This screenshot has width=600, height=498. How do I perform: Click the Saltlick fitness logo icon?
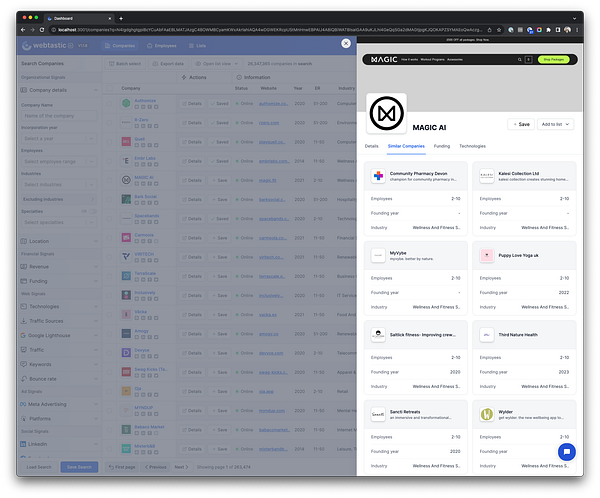(378, 335)
